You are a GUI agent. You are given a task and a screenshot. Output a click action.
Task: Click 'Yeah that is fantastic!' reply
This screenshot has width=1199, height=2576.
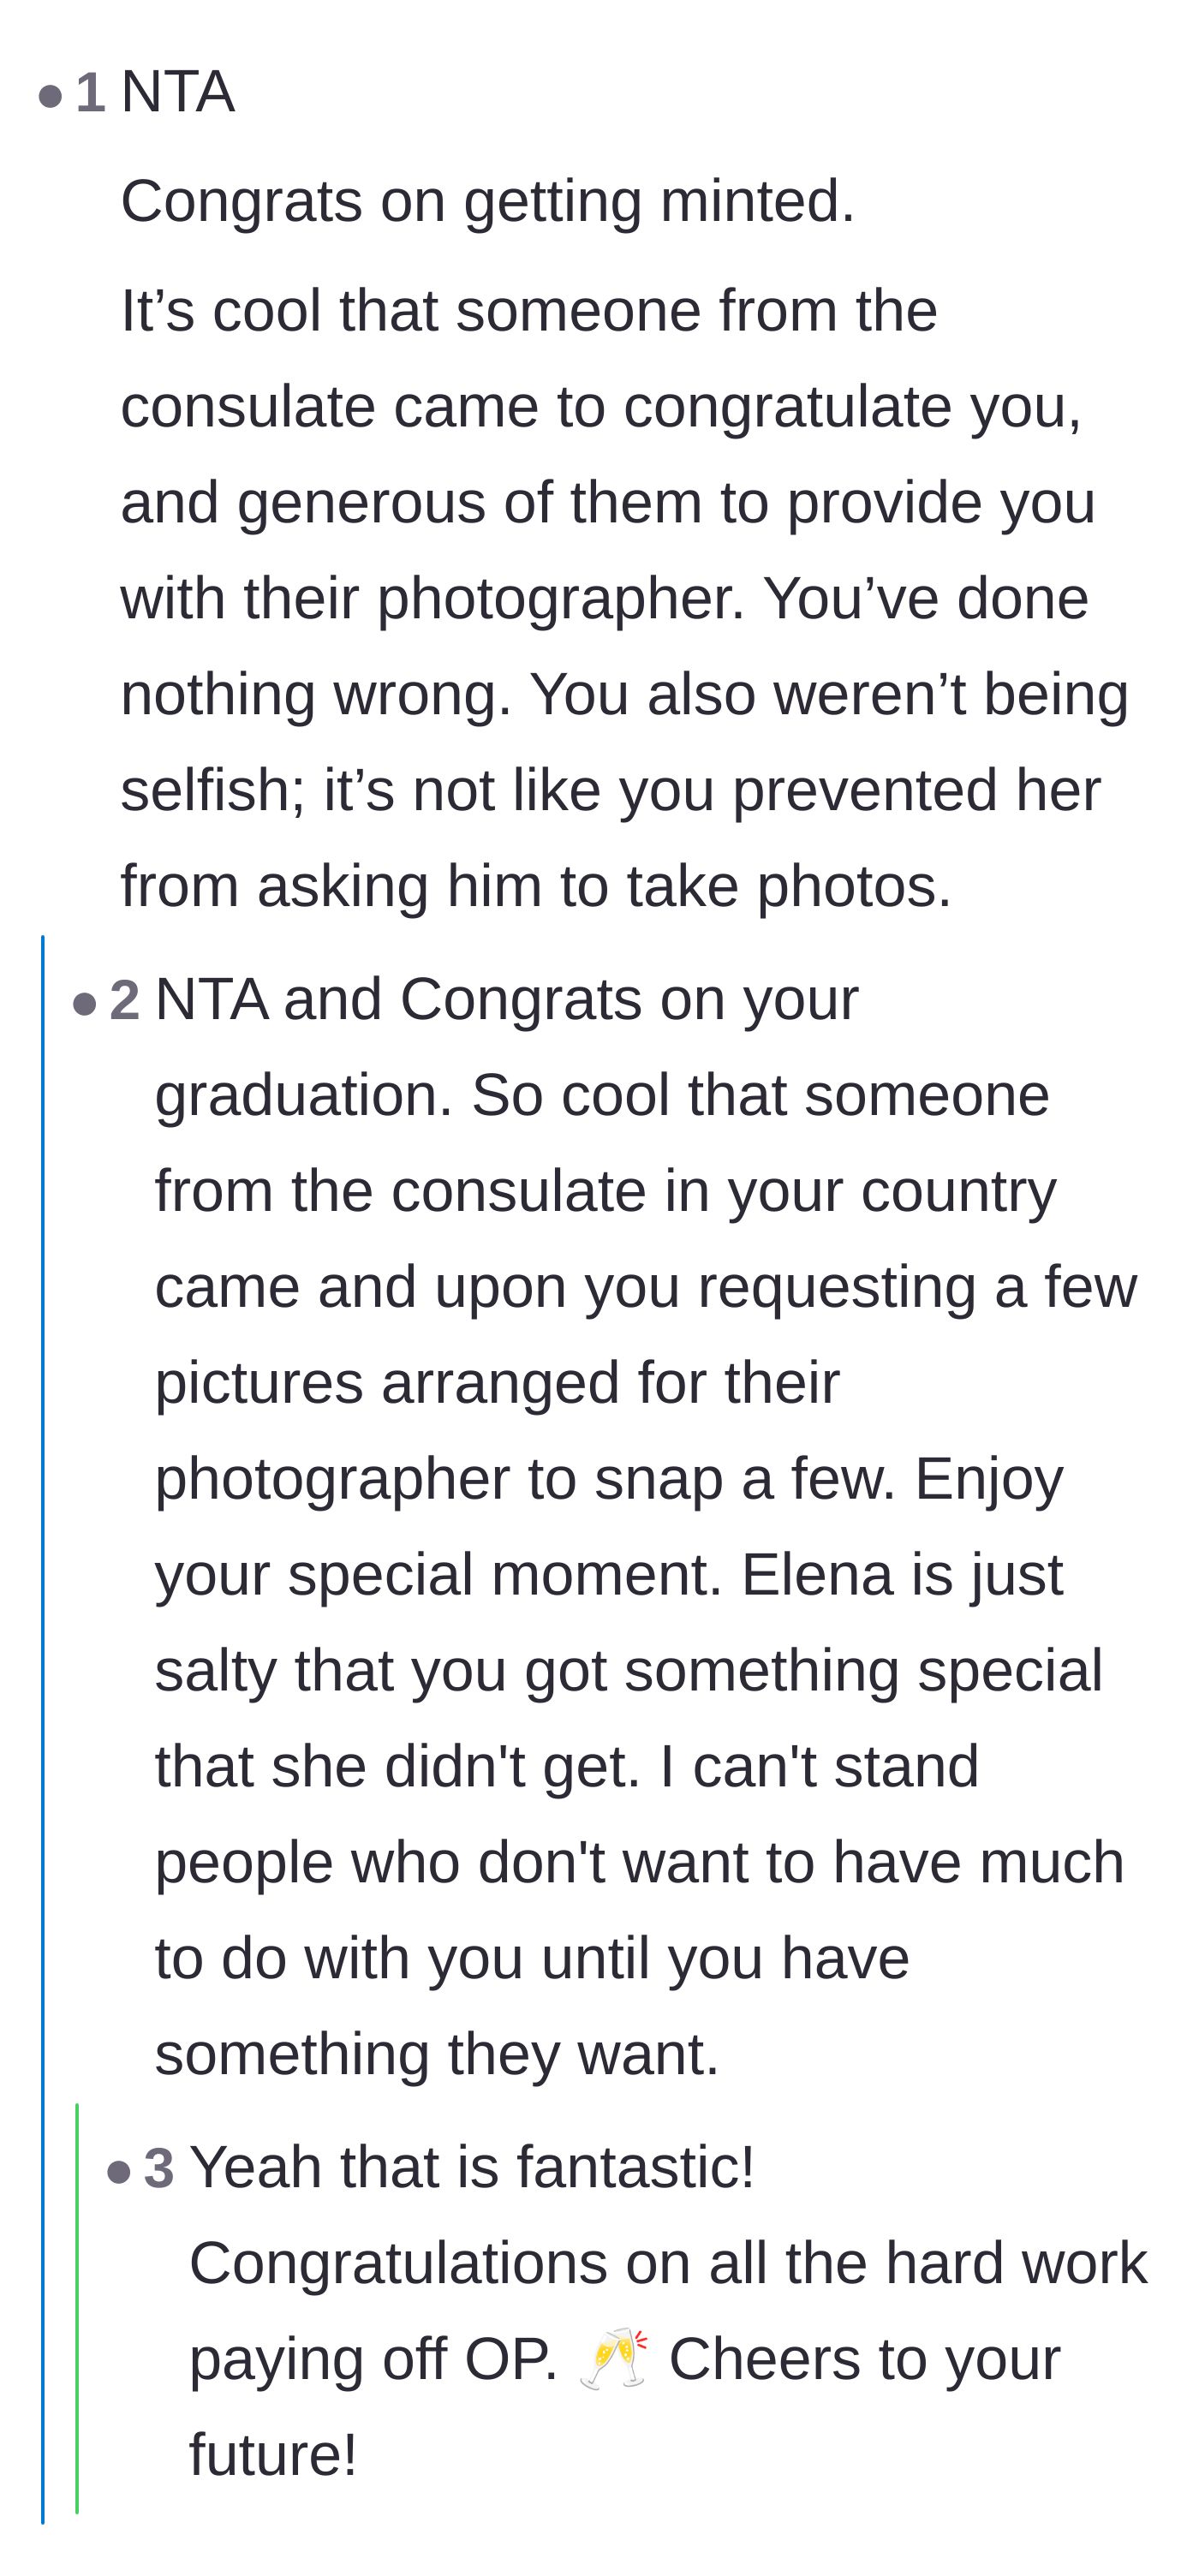coord(472,2168)
